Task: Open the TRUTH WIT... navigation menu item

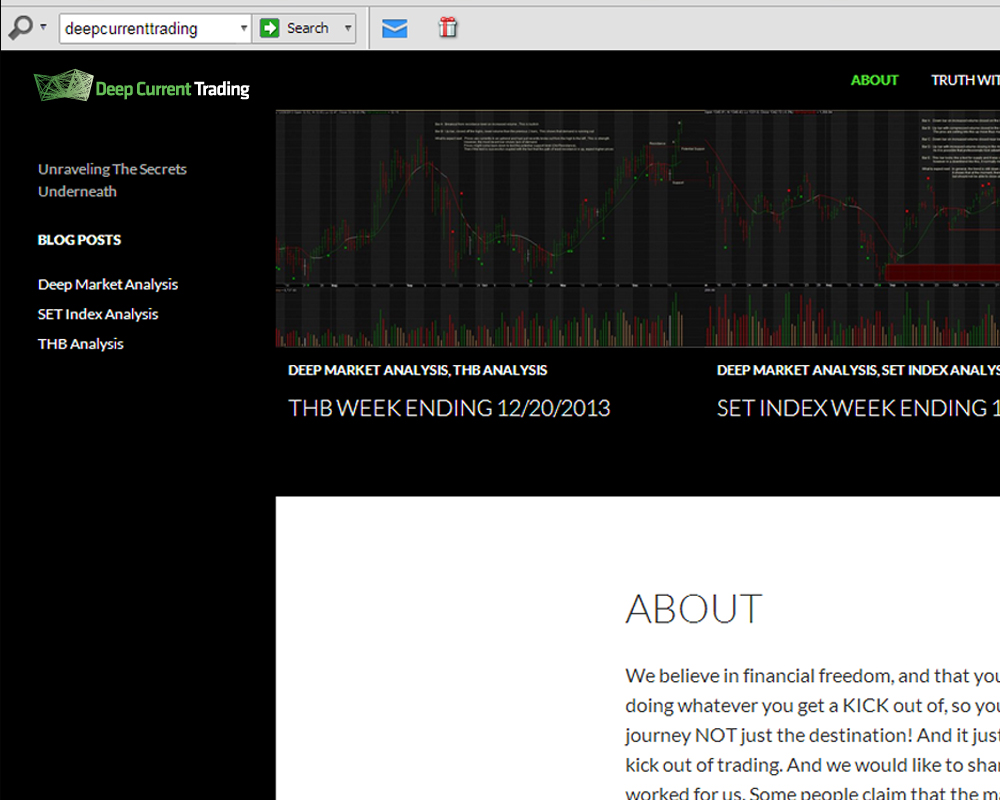Action: coord(965,80)
